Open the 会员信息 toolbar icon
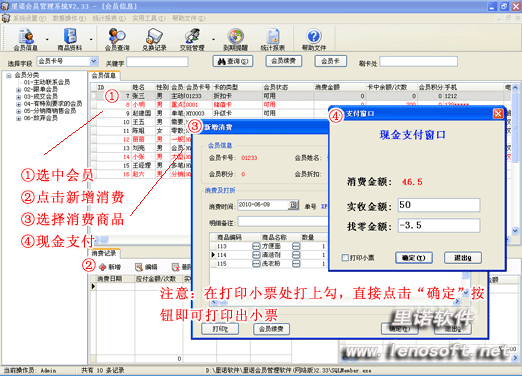 click(x=26, y=40)
